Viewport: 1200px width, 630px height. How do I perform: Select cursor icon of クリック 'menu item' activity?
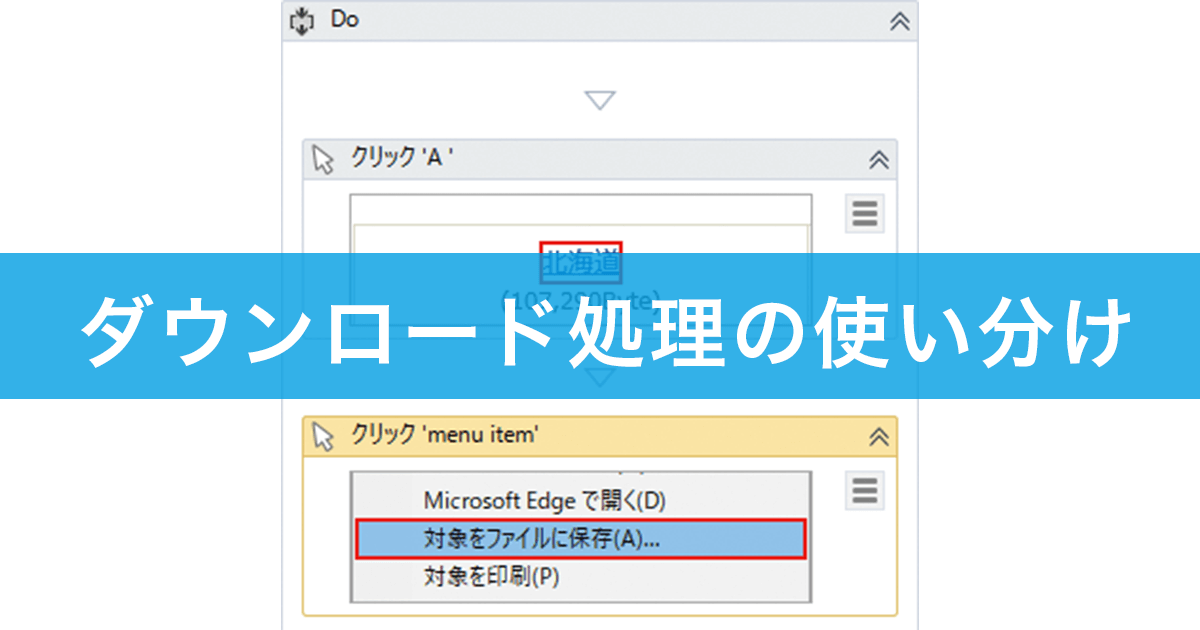pos(323,436)
